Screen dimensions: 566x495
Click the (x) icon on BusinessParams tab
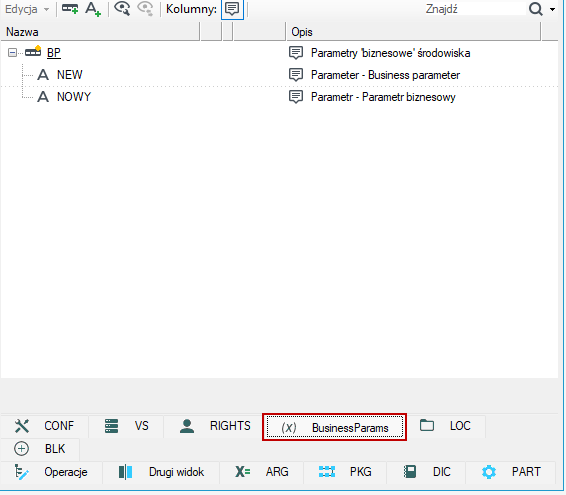click(289, 428)
